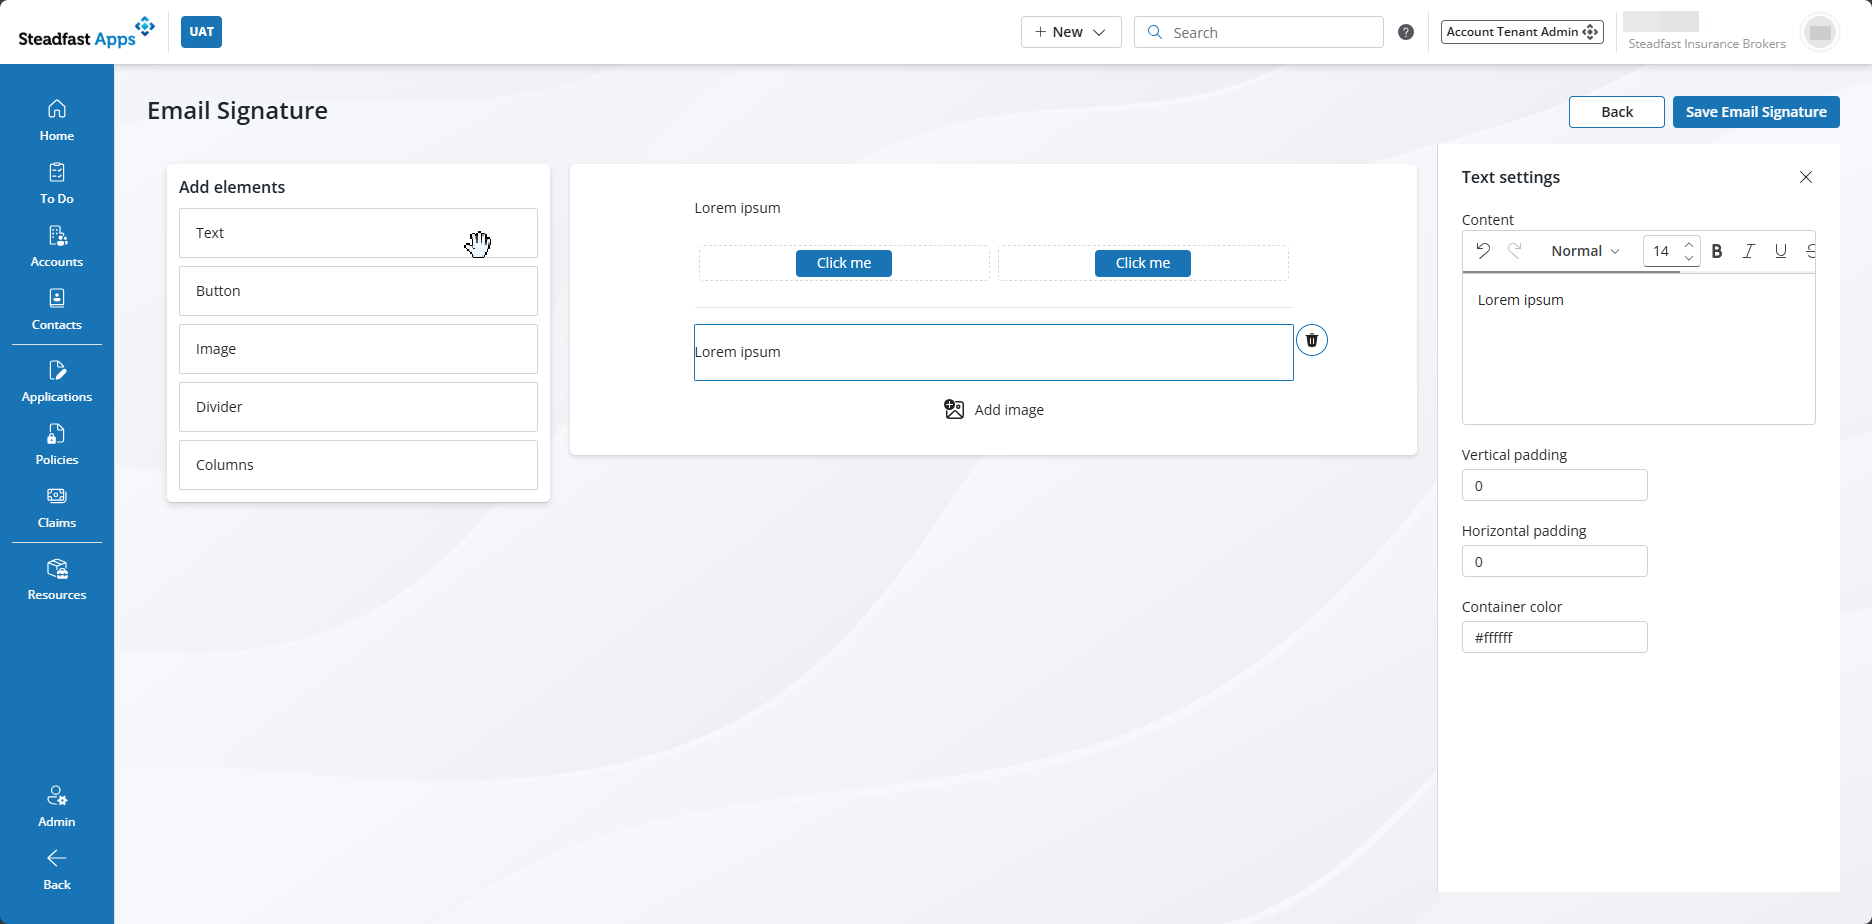Viewport: 1872px width, 924px height.
Task: Select the Button element tile
Action: click(358, 291)
